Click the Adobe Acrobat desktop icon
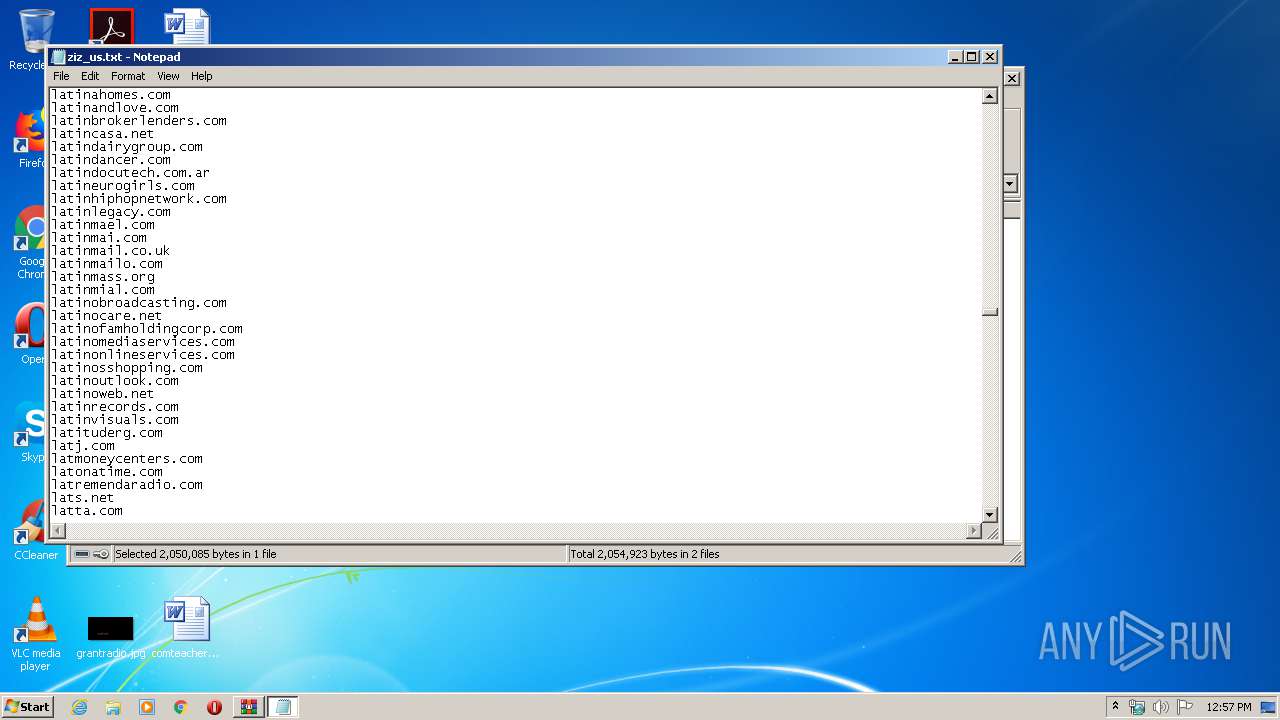Image resolution: width=1280 pixels, height=720 pixels. click(x=111, y=27)
